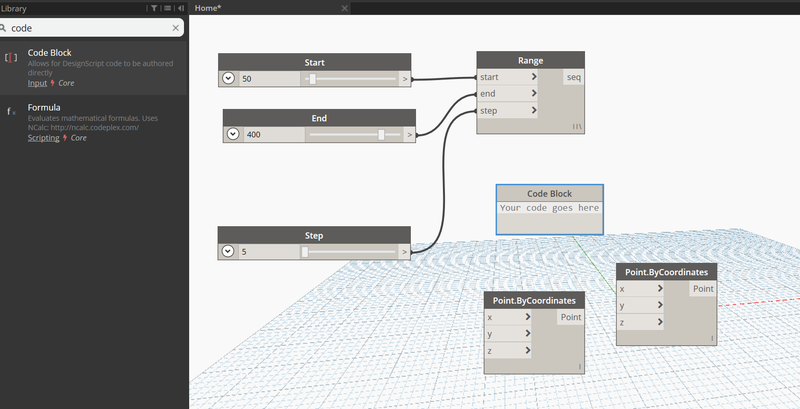Expand the Start slider settings chevron
Viewport: 800px width, 409px height.
pos(228,79)
